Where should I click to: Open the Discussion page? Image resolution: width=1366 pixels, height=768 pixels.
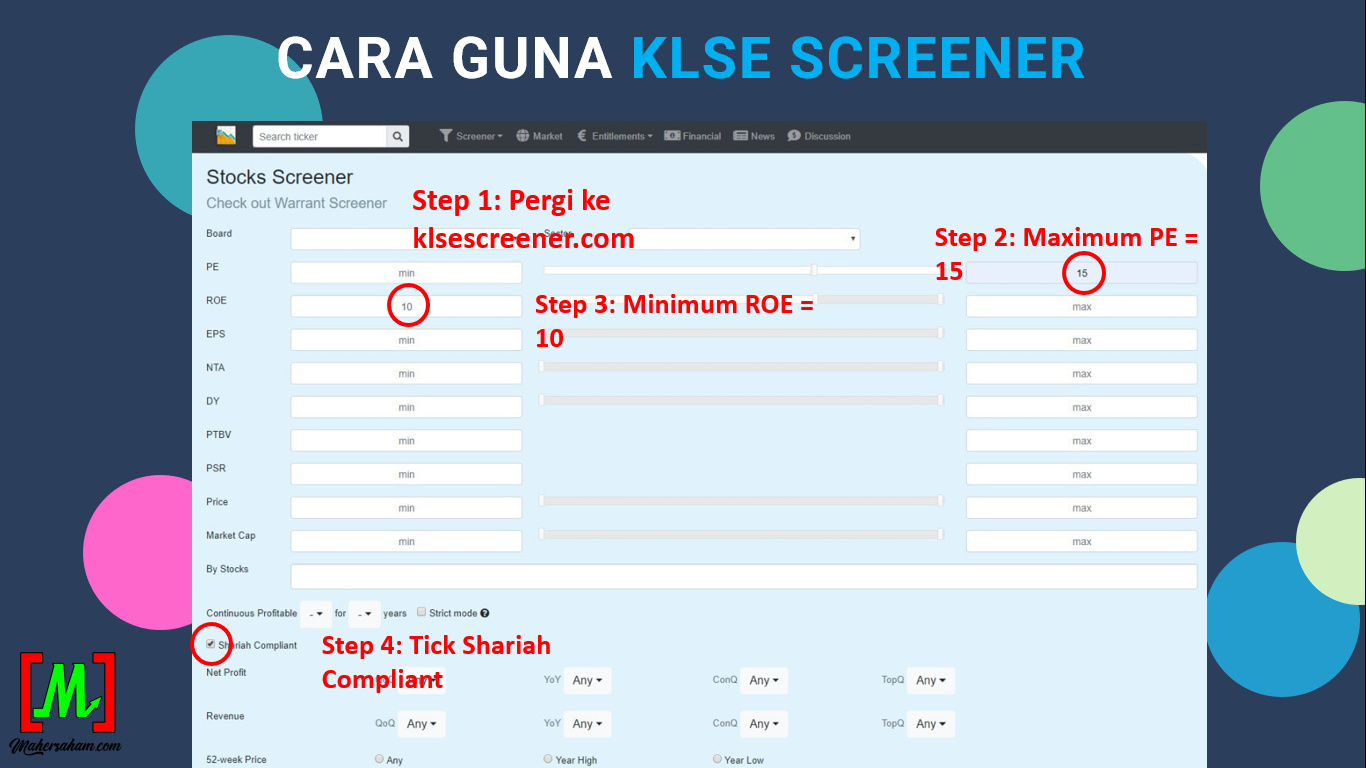(x=819, y=136)
